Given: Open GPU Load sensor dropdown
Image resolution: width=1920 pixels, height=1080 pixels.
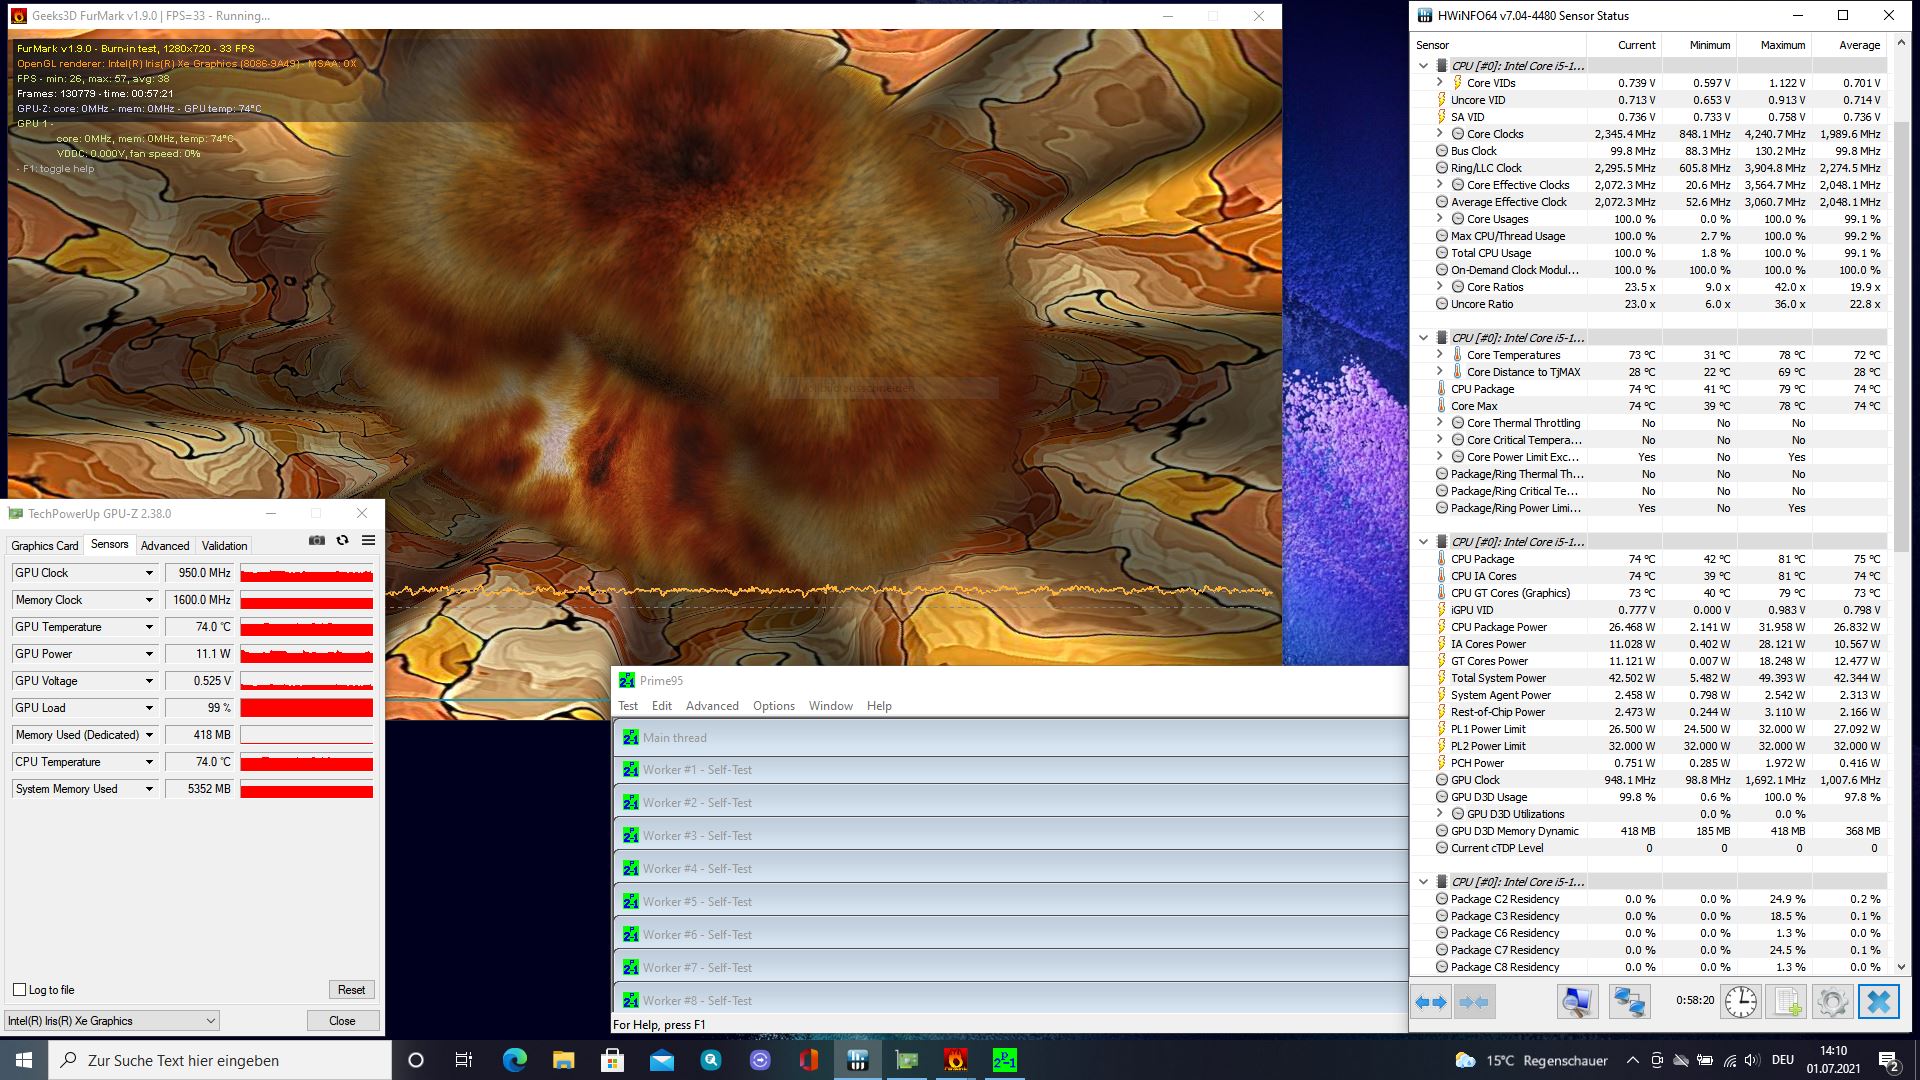Looking at the screenshot, I should [149, 708].
